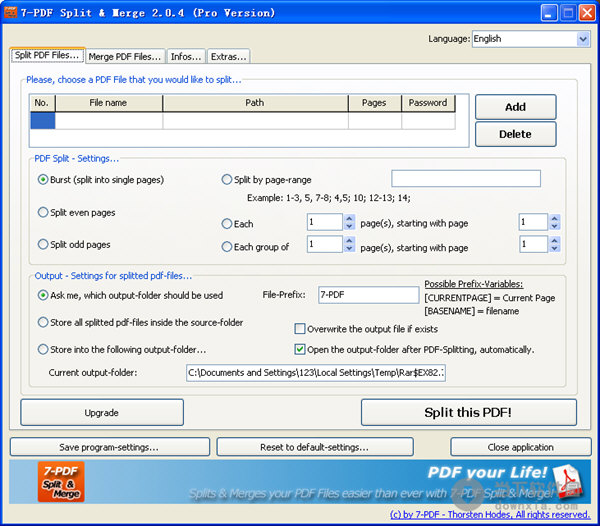
Task: Enable Overwrite the output file if exists
Action: coord(300,328)
